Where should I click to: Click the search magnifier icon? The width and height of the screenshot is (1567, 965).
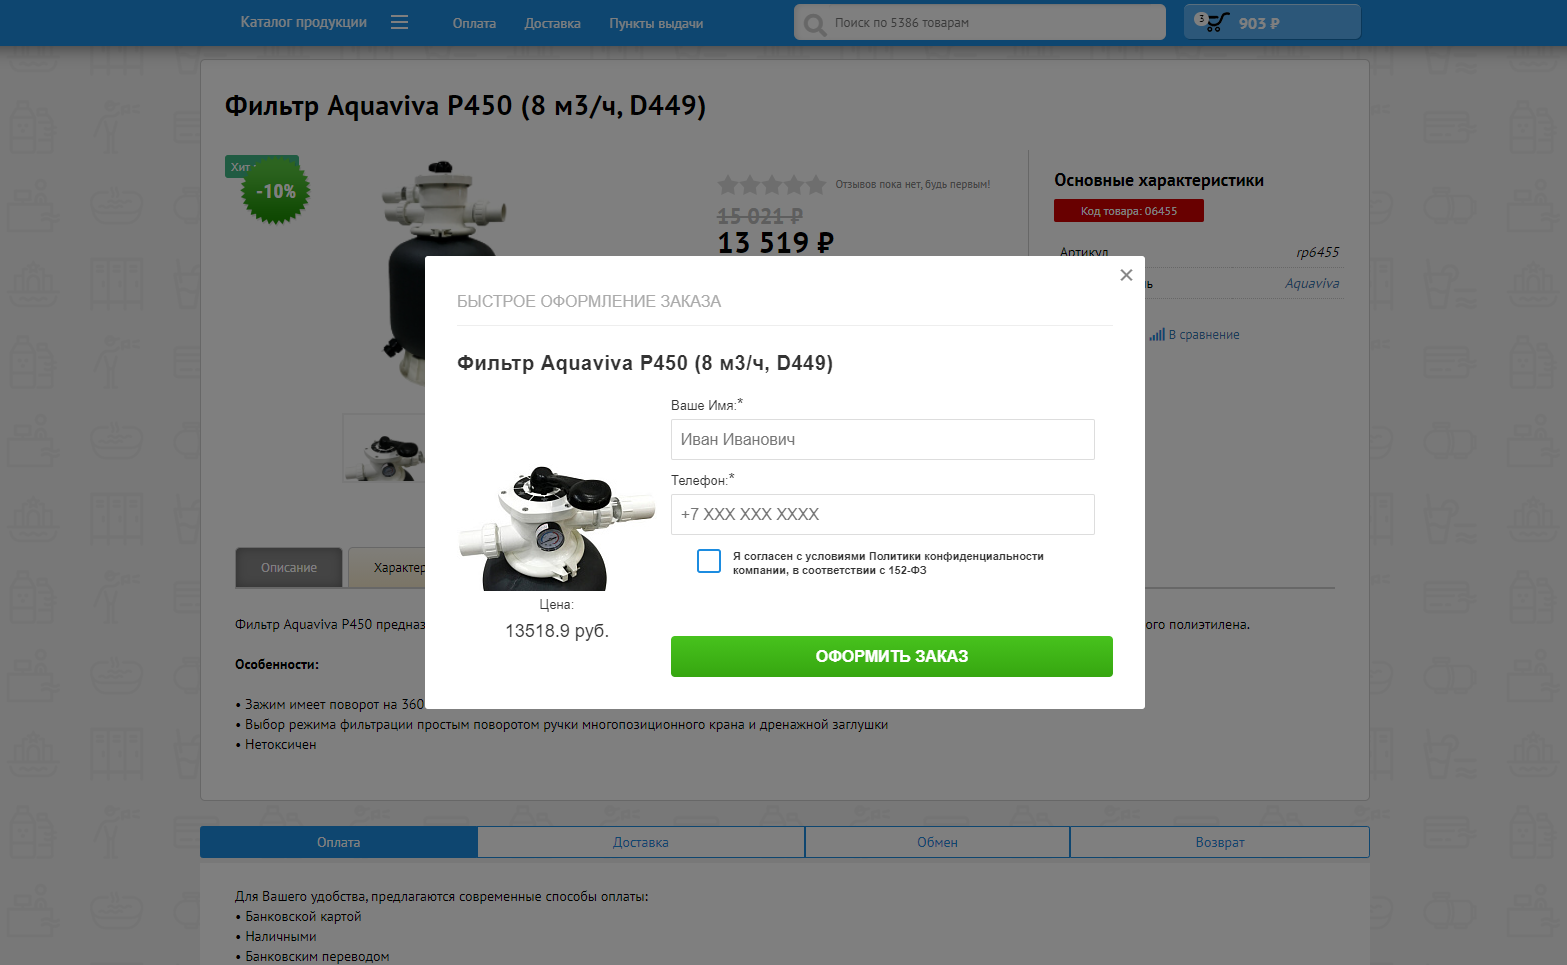tap(815, 24)
